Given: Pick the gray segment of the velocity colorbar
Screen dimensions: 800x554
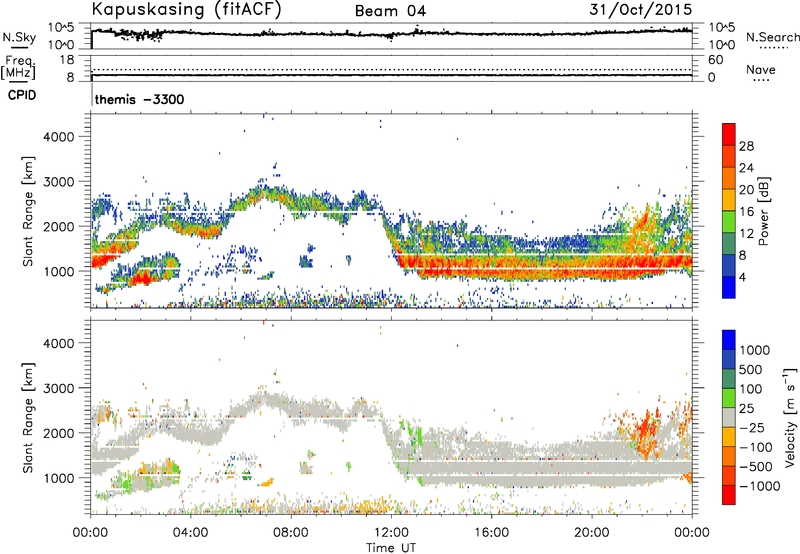Looking at the screenshot, I should 729,418.
